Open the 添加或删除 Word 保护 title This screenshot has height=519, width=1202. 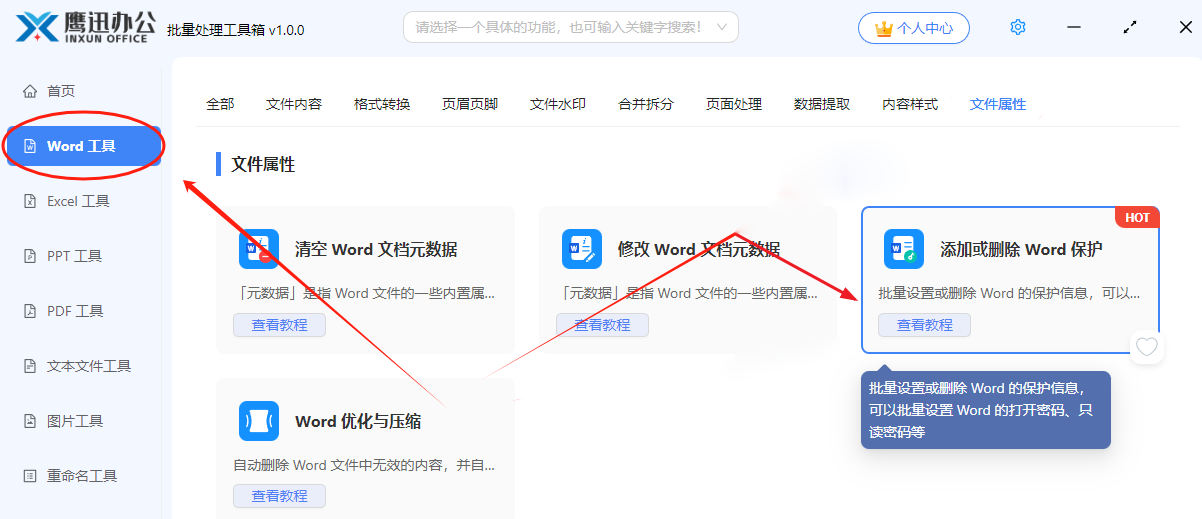(1022, 250)
